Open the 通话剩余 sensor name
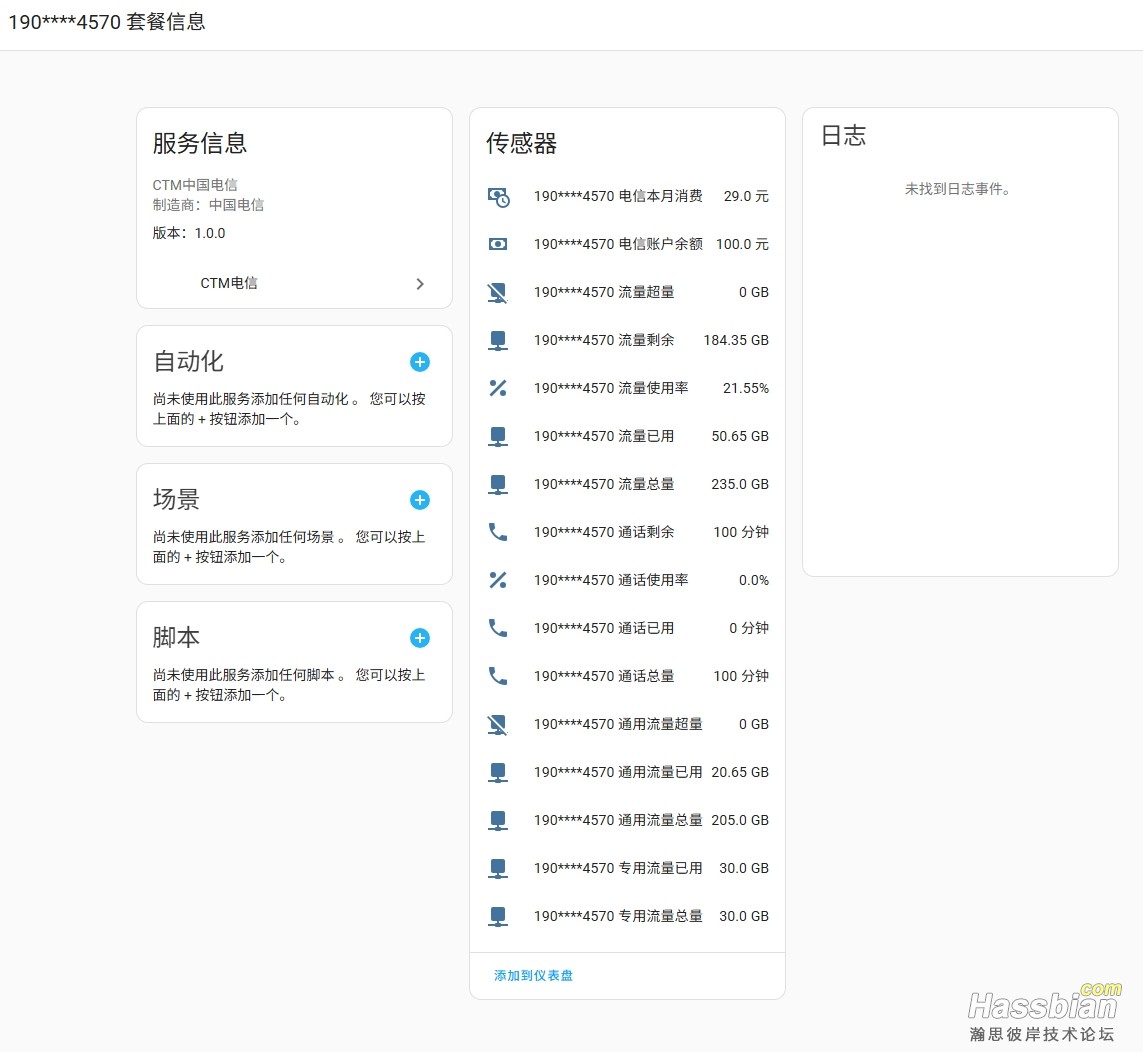Image resolution: width=1143 pixels, height=1052 pixels. click(604, 532)
